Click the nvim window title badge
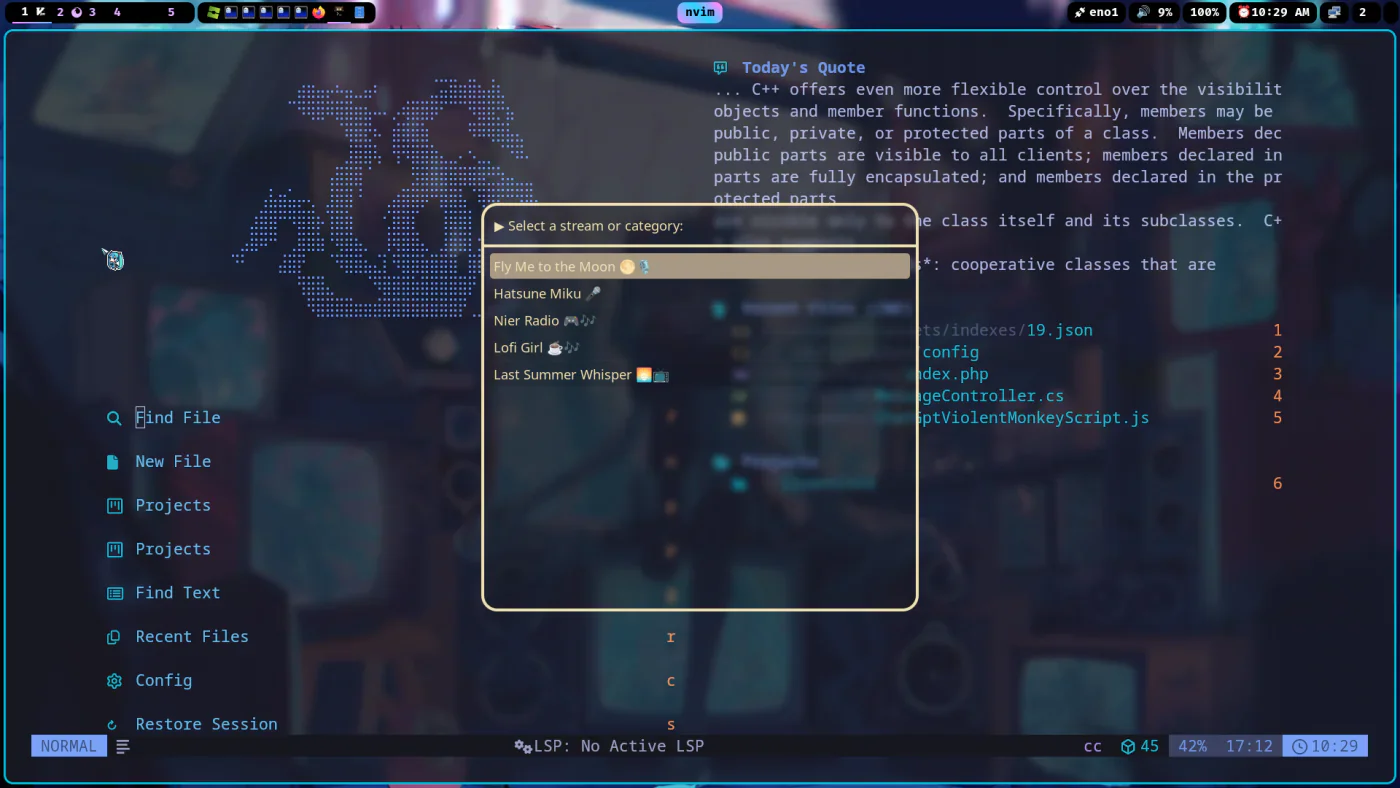The height and width of the screenshot is (788, 1400). (700, 12)
